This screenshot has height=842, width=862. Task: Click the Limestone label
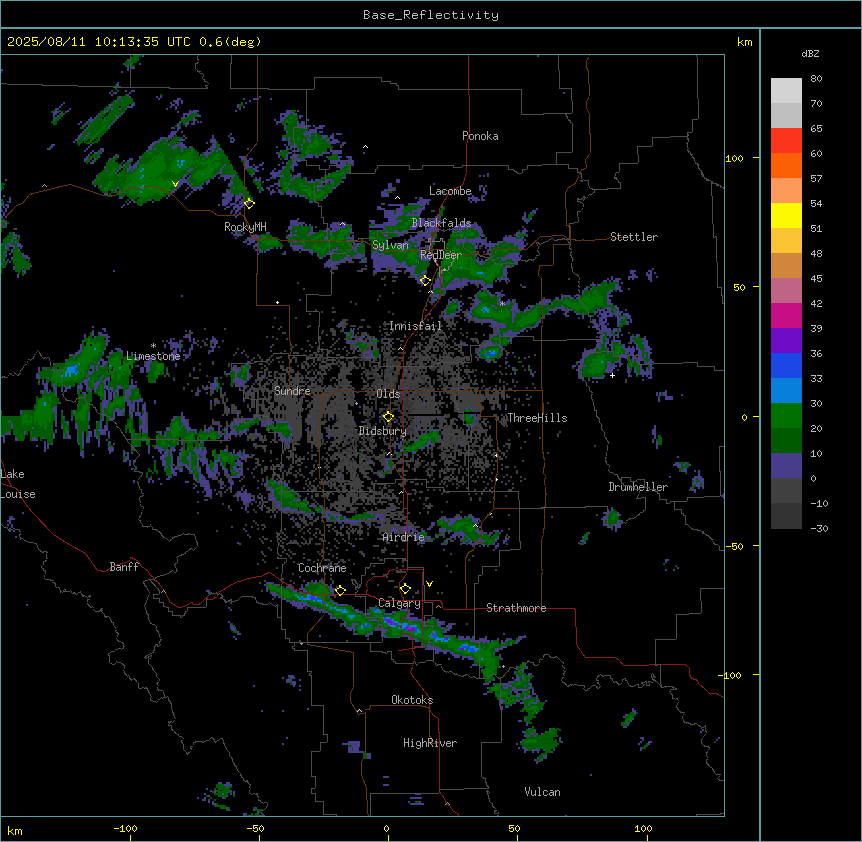click(153, 356)
